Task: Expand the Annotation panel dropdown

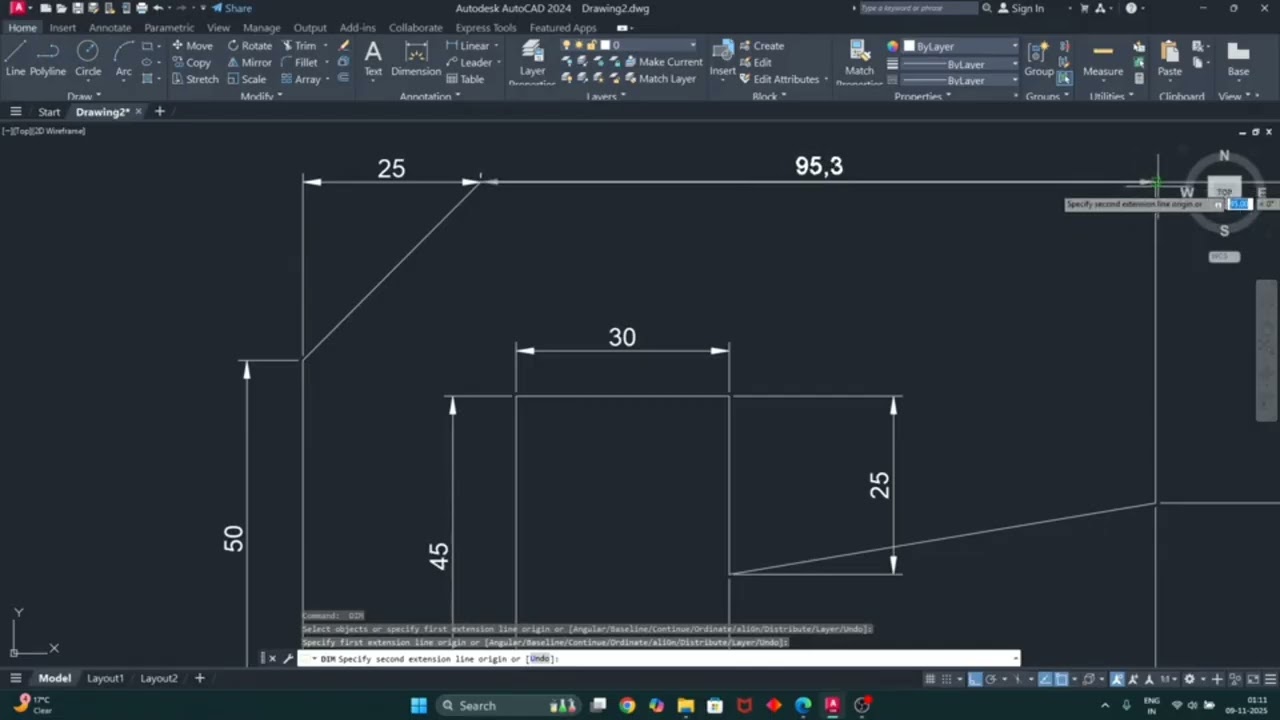Action: 430,97
